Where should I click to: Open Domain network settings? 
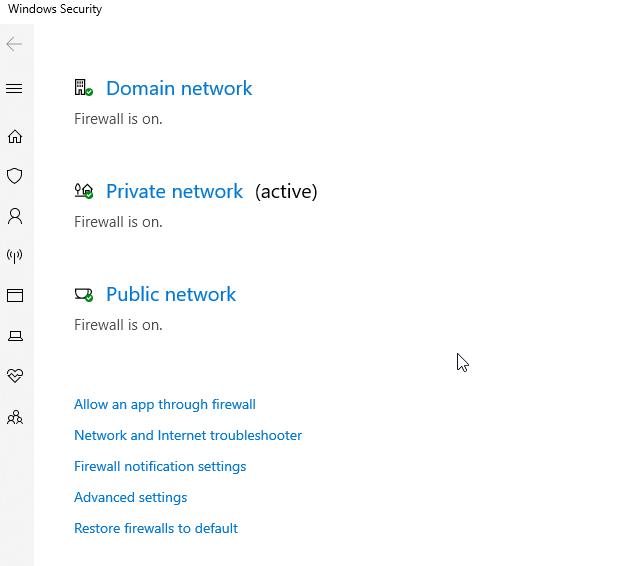point(179,88)
